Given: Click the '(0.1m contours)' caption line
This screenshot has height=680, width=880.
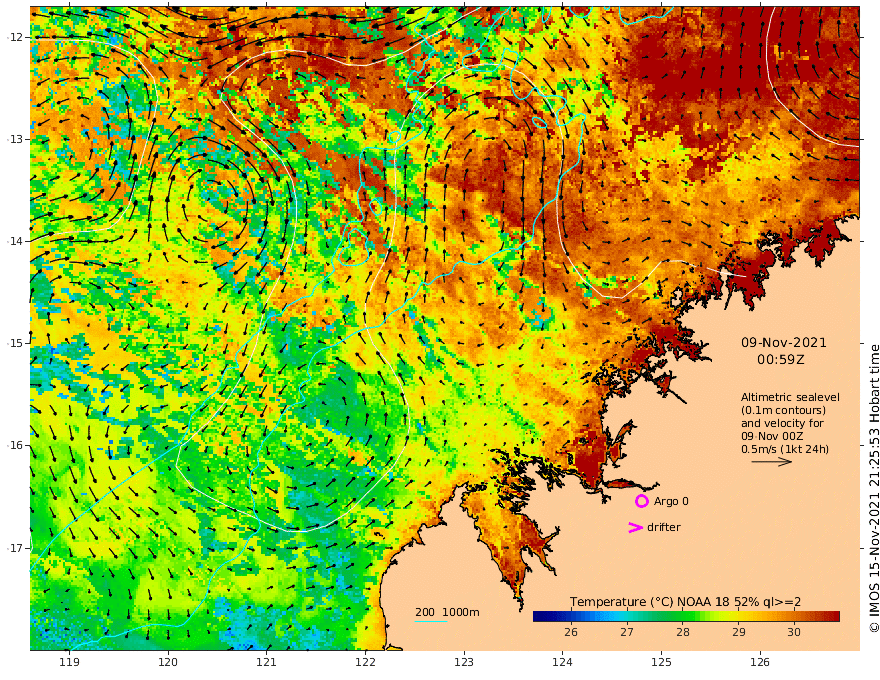Looking at the screenshot, I should (x=783, y=410).
